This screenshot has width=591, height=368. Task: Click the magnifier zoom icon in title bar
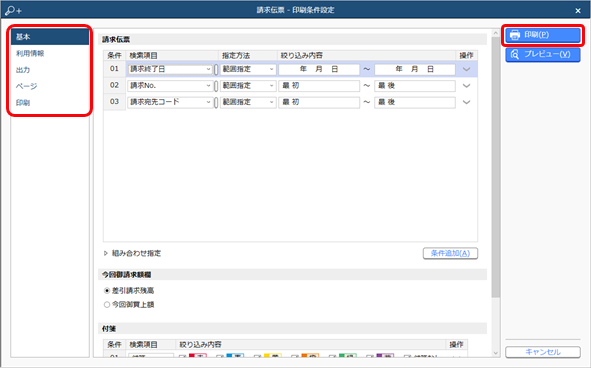(14, 10)
